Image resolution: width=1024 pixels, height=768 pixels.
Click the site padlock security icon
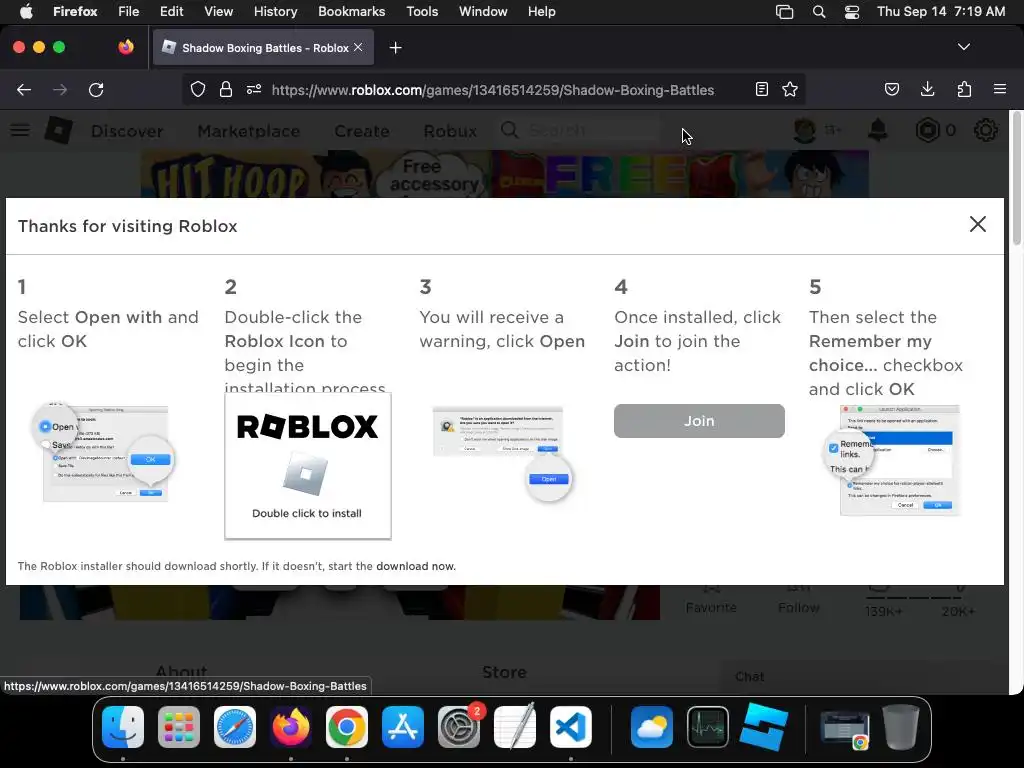(226, 89)
